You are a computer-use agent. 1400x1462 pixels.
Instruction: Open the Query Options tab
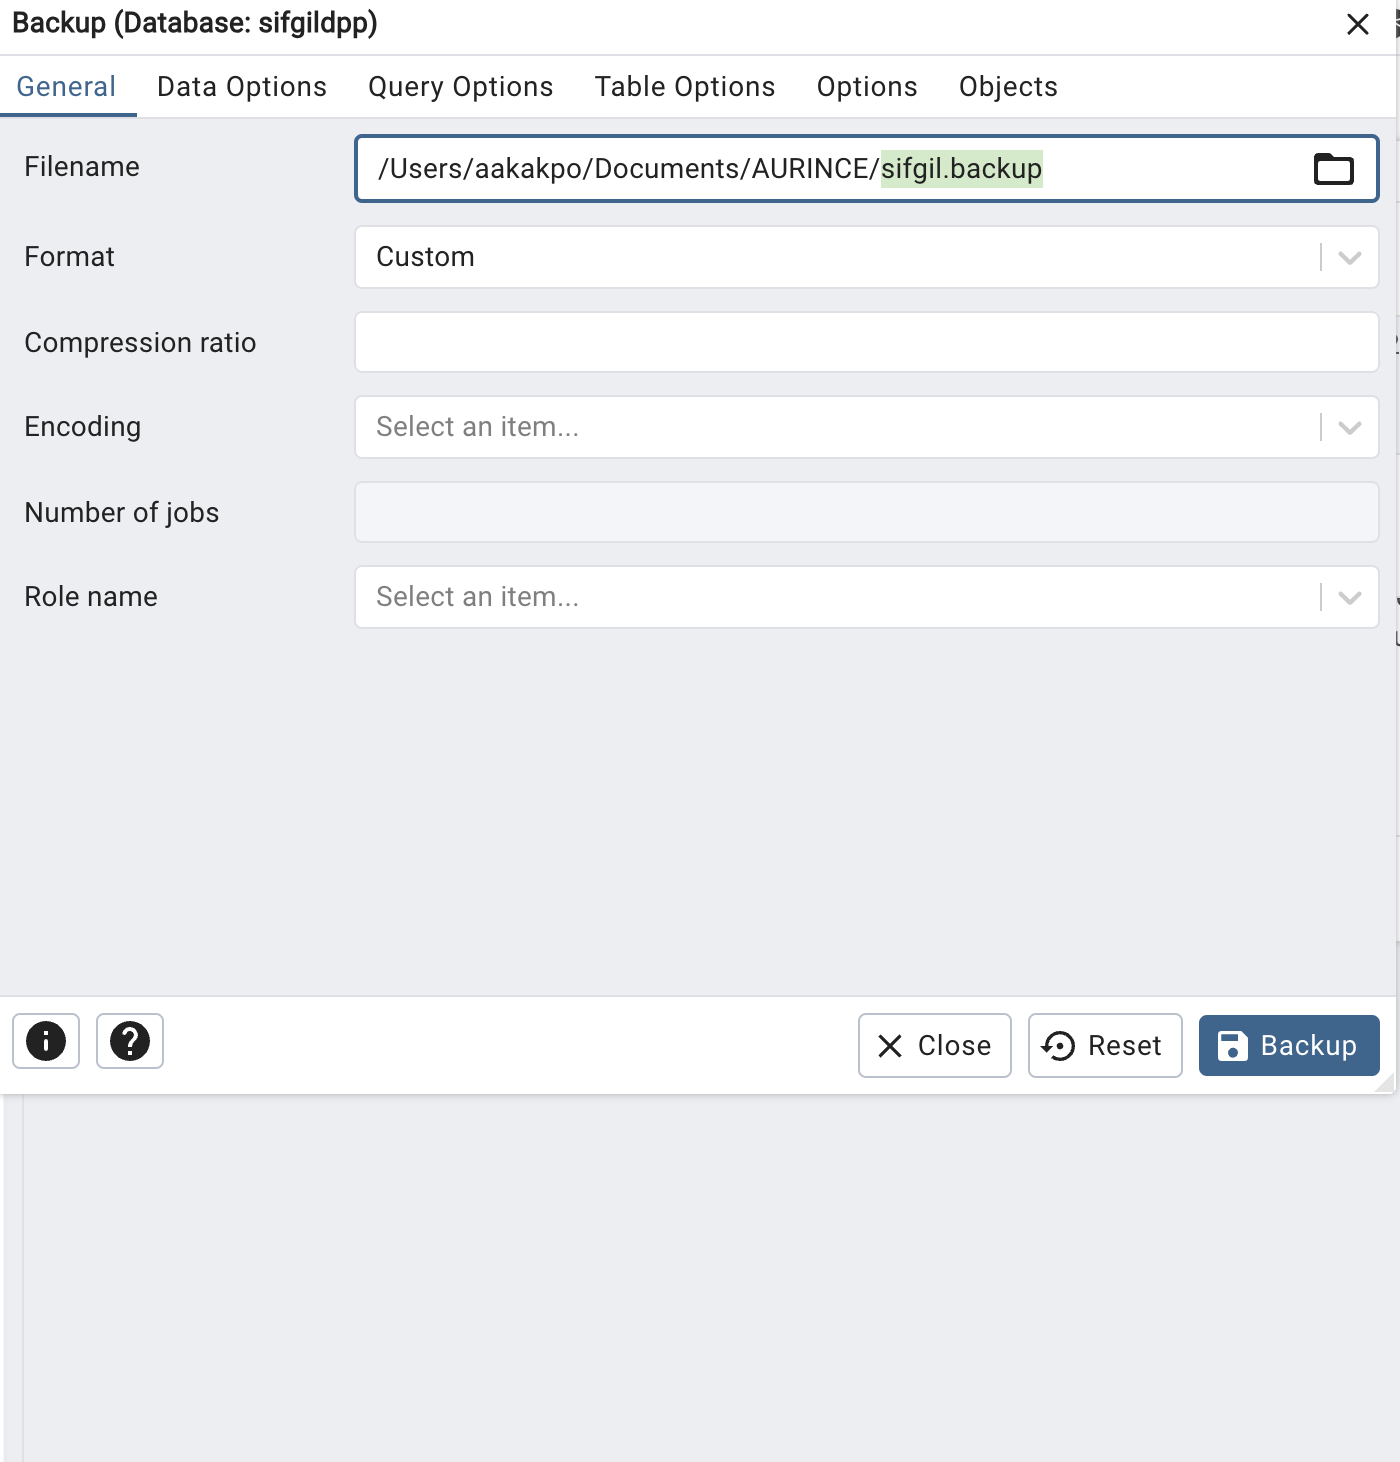click(x=460, y=87)
